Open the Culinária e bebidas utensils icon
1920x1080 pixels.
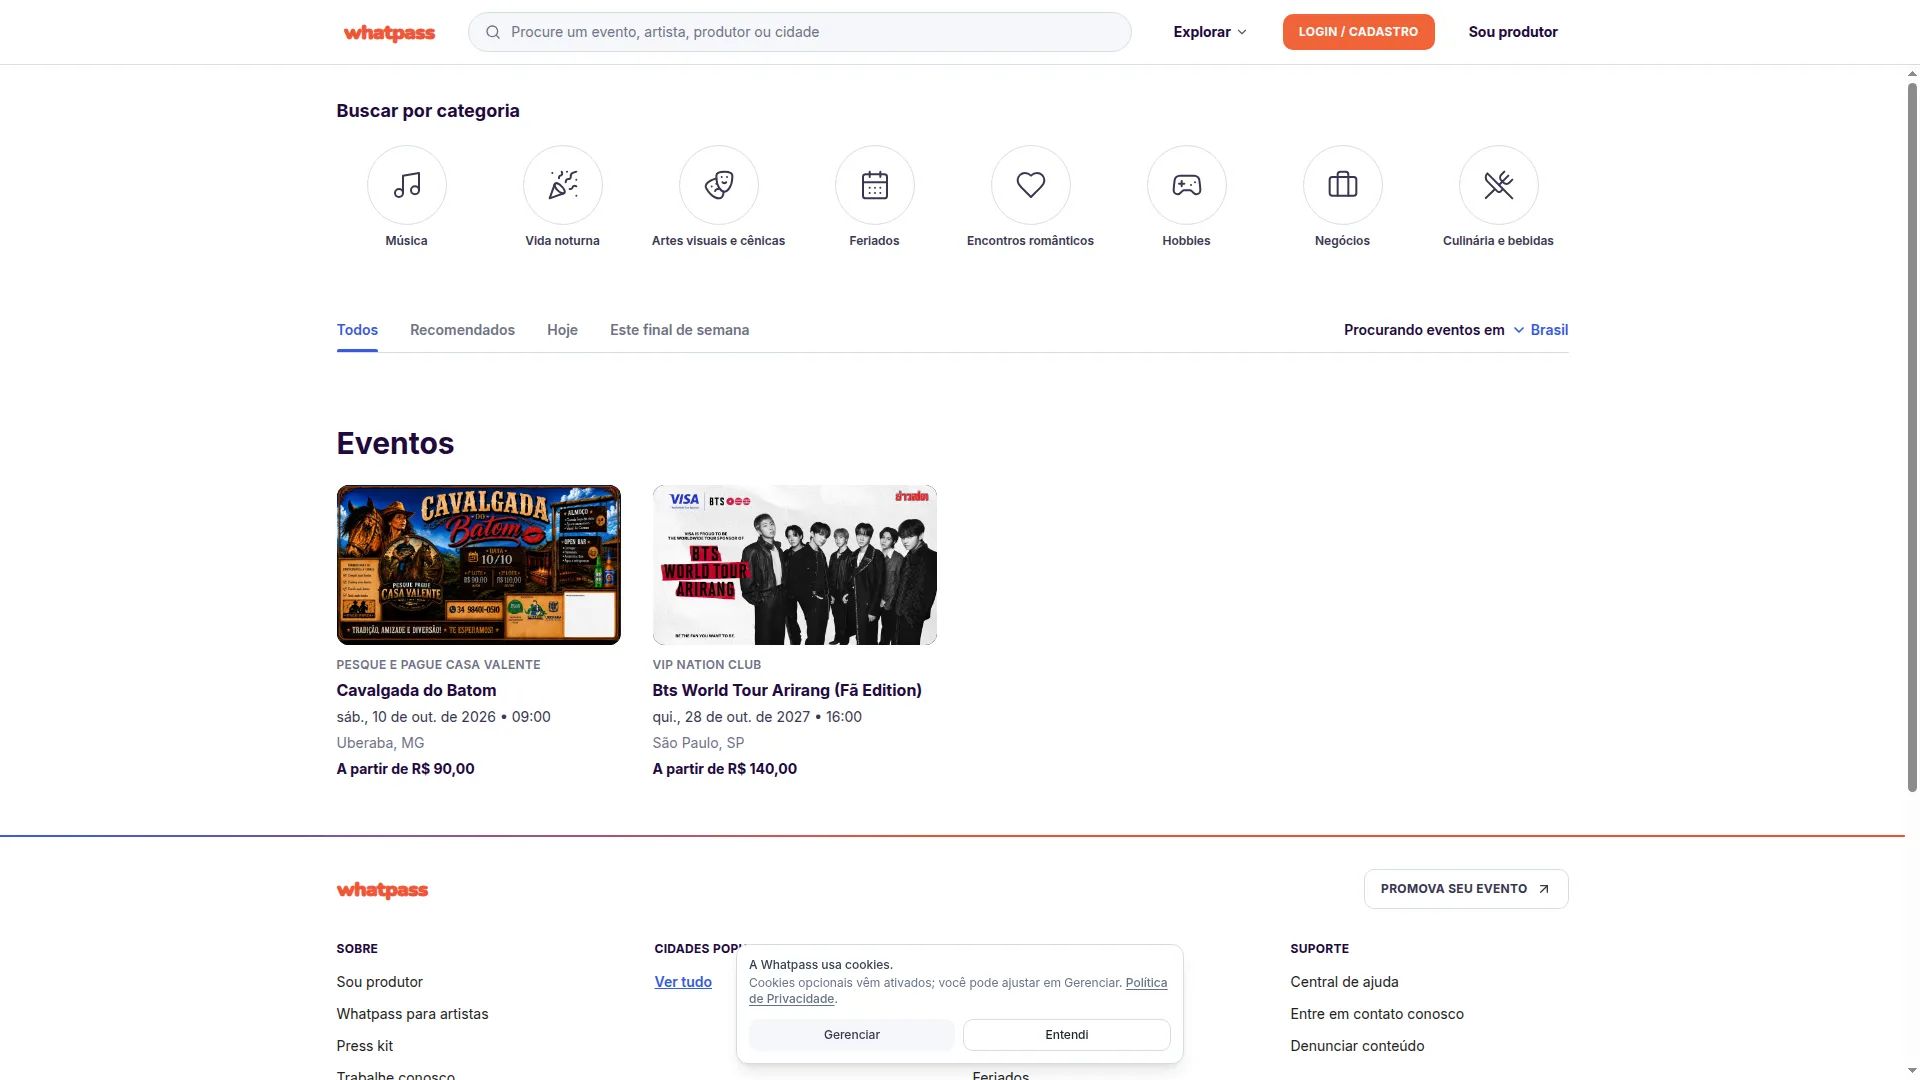(1498, 185)
